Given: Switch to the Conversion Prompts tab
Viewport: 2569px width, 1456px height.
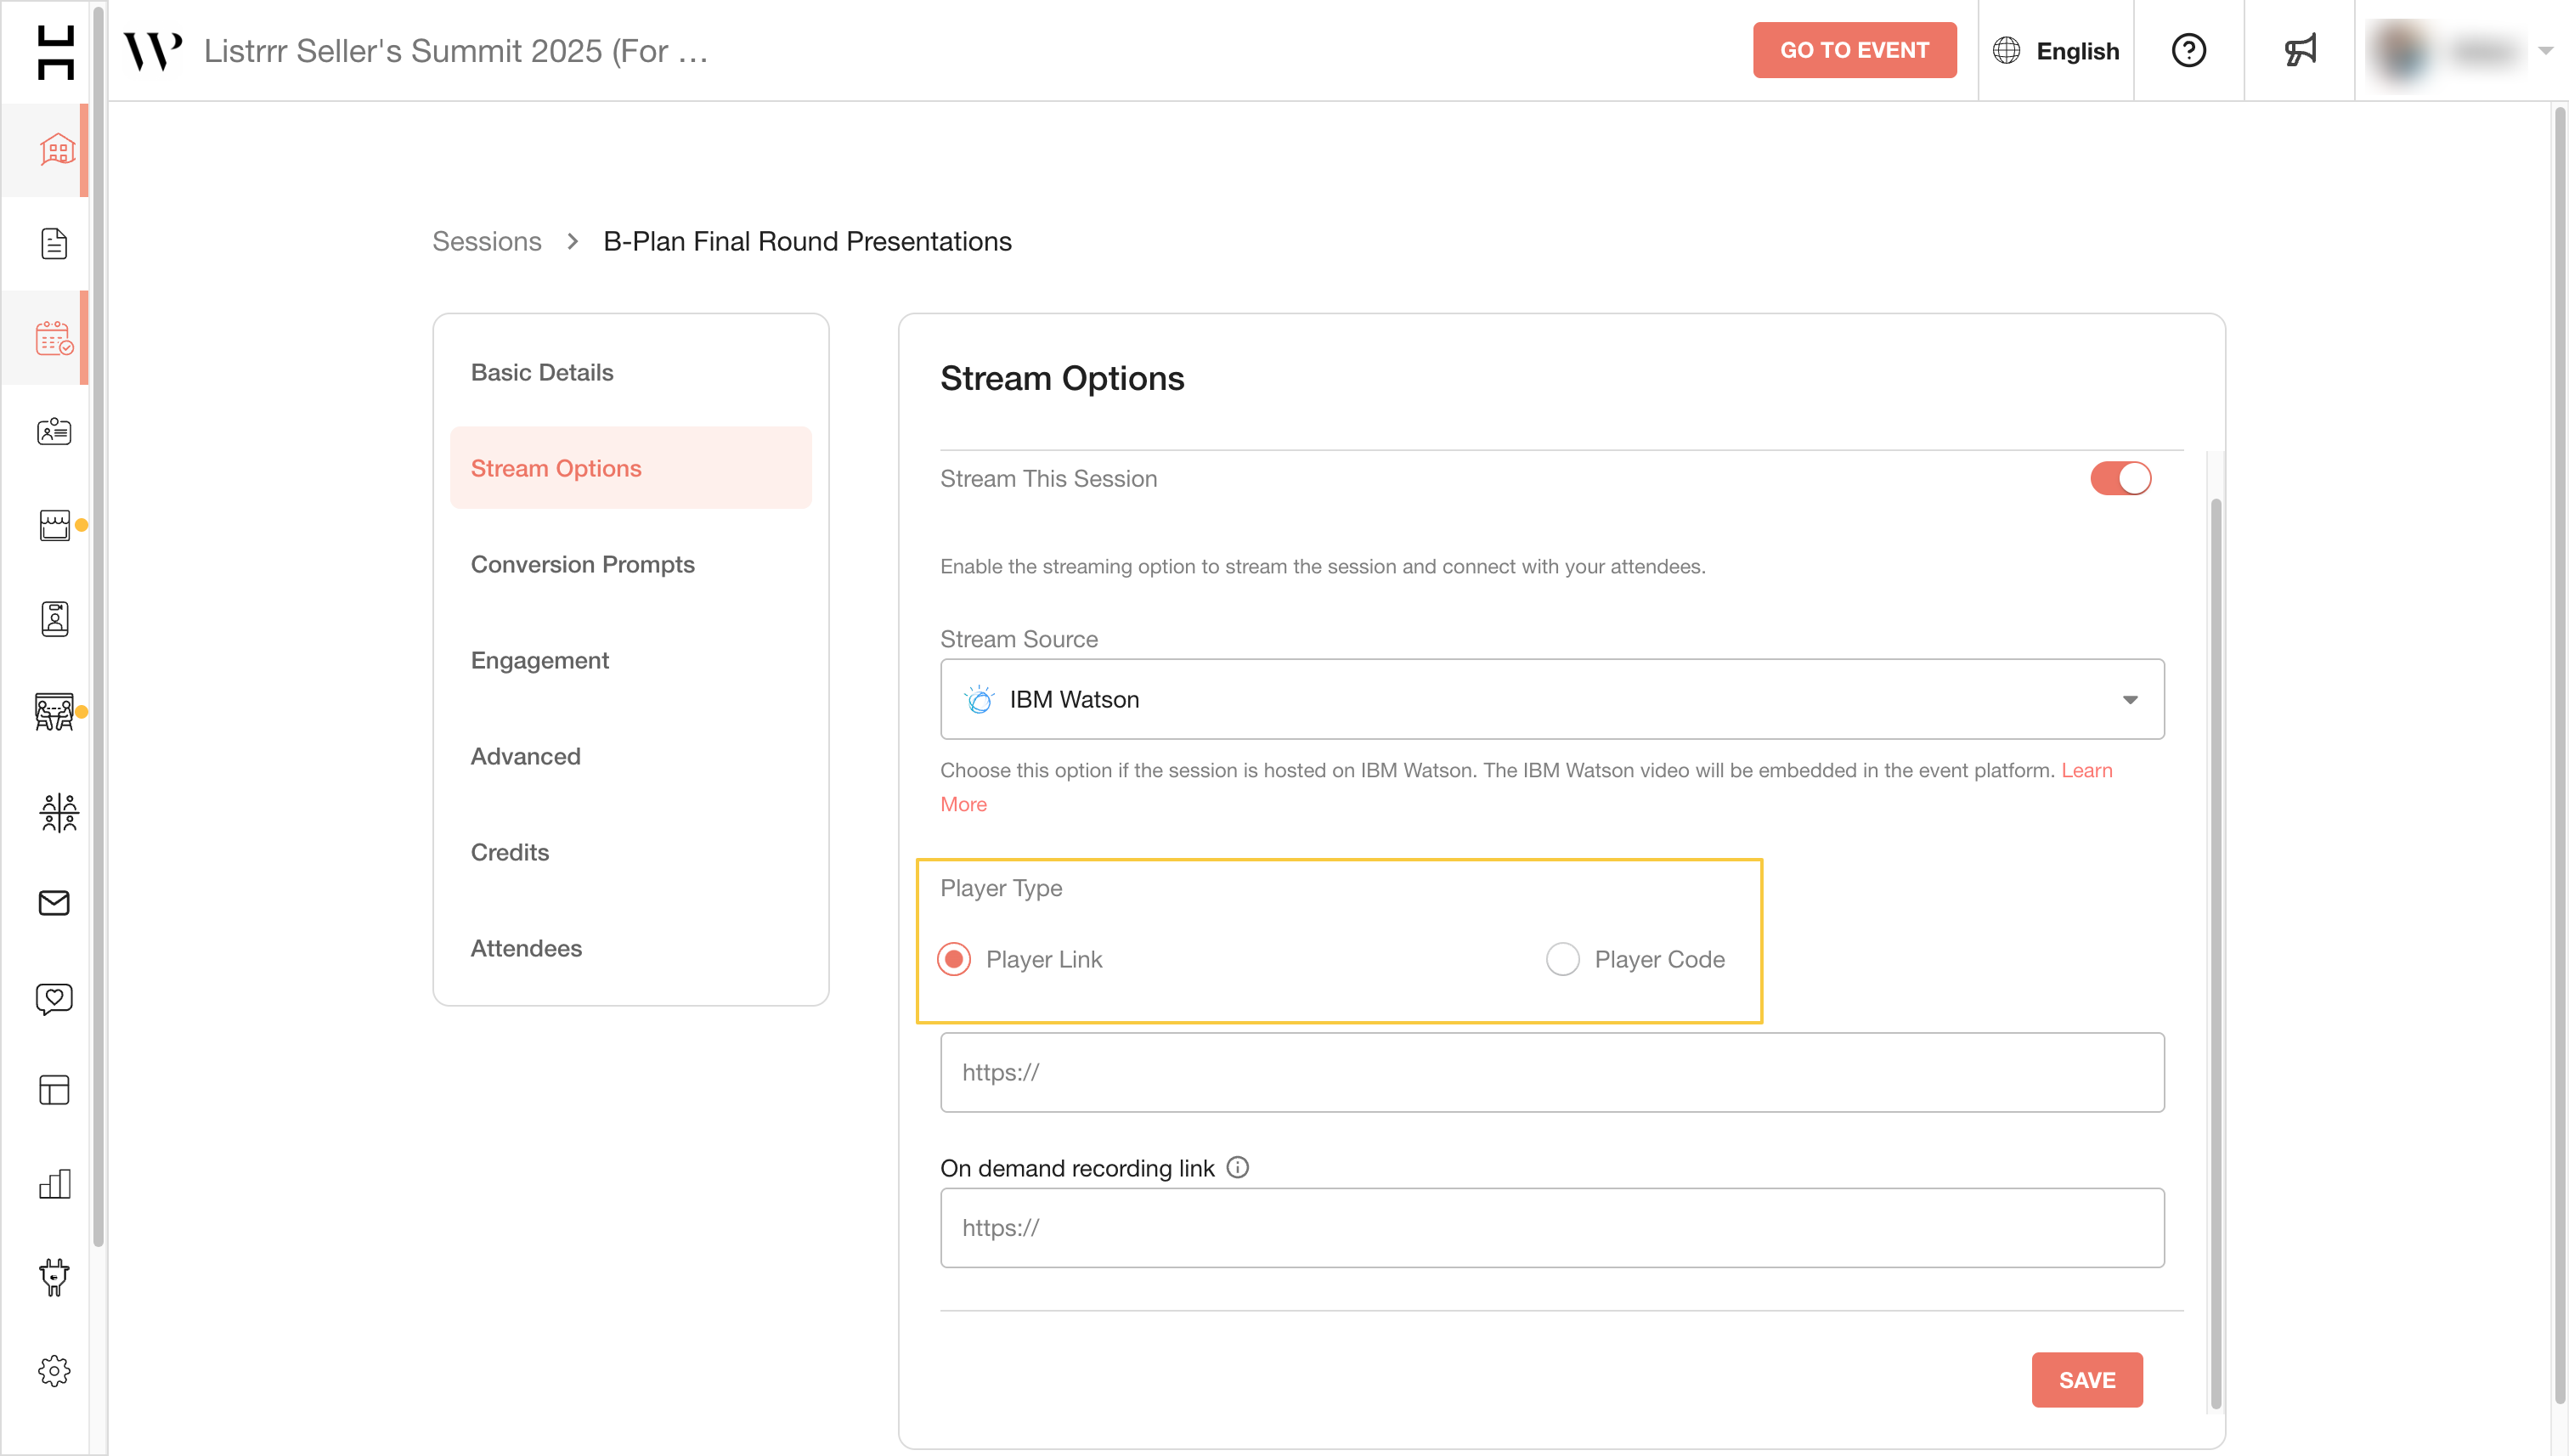Looking at the screenshot, I should click(582, 564).
